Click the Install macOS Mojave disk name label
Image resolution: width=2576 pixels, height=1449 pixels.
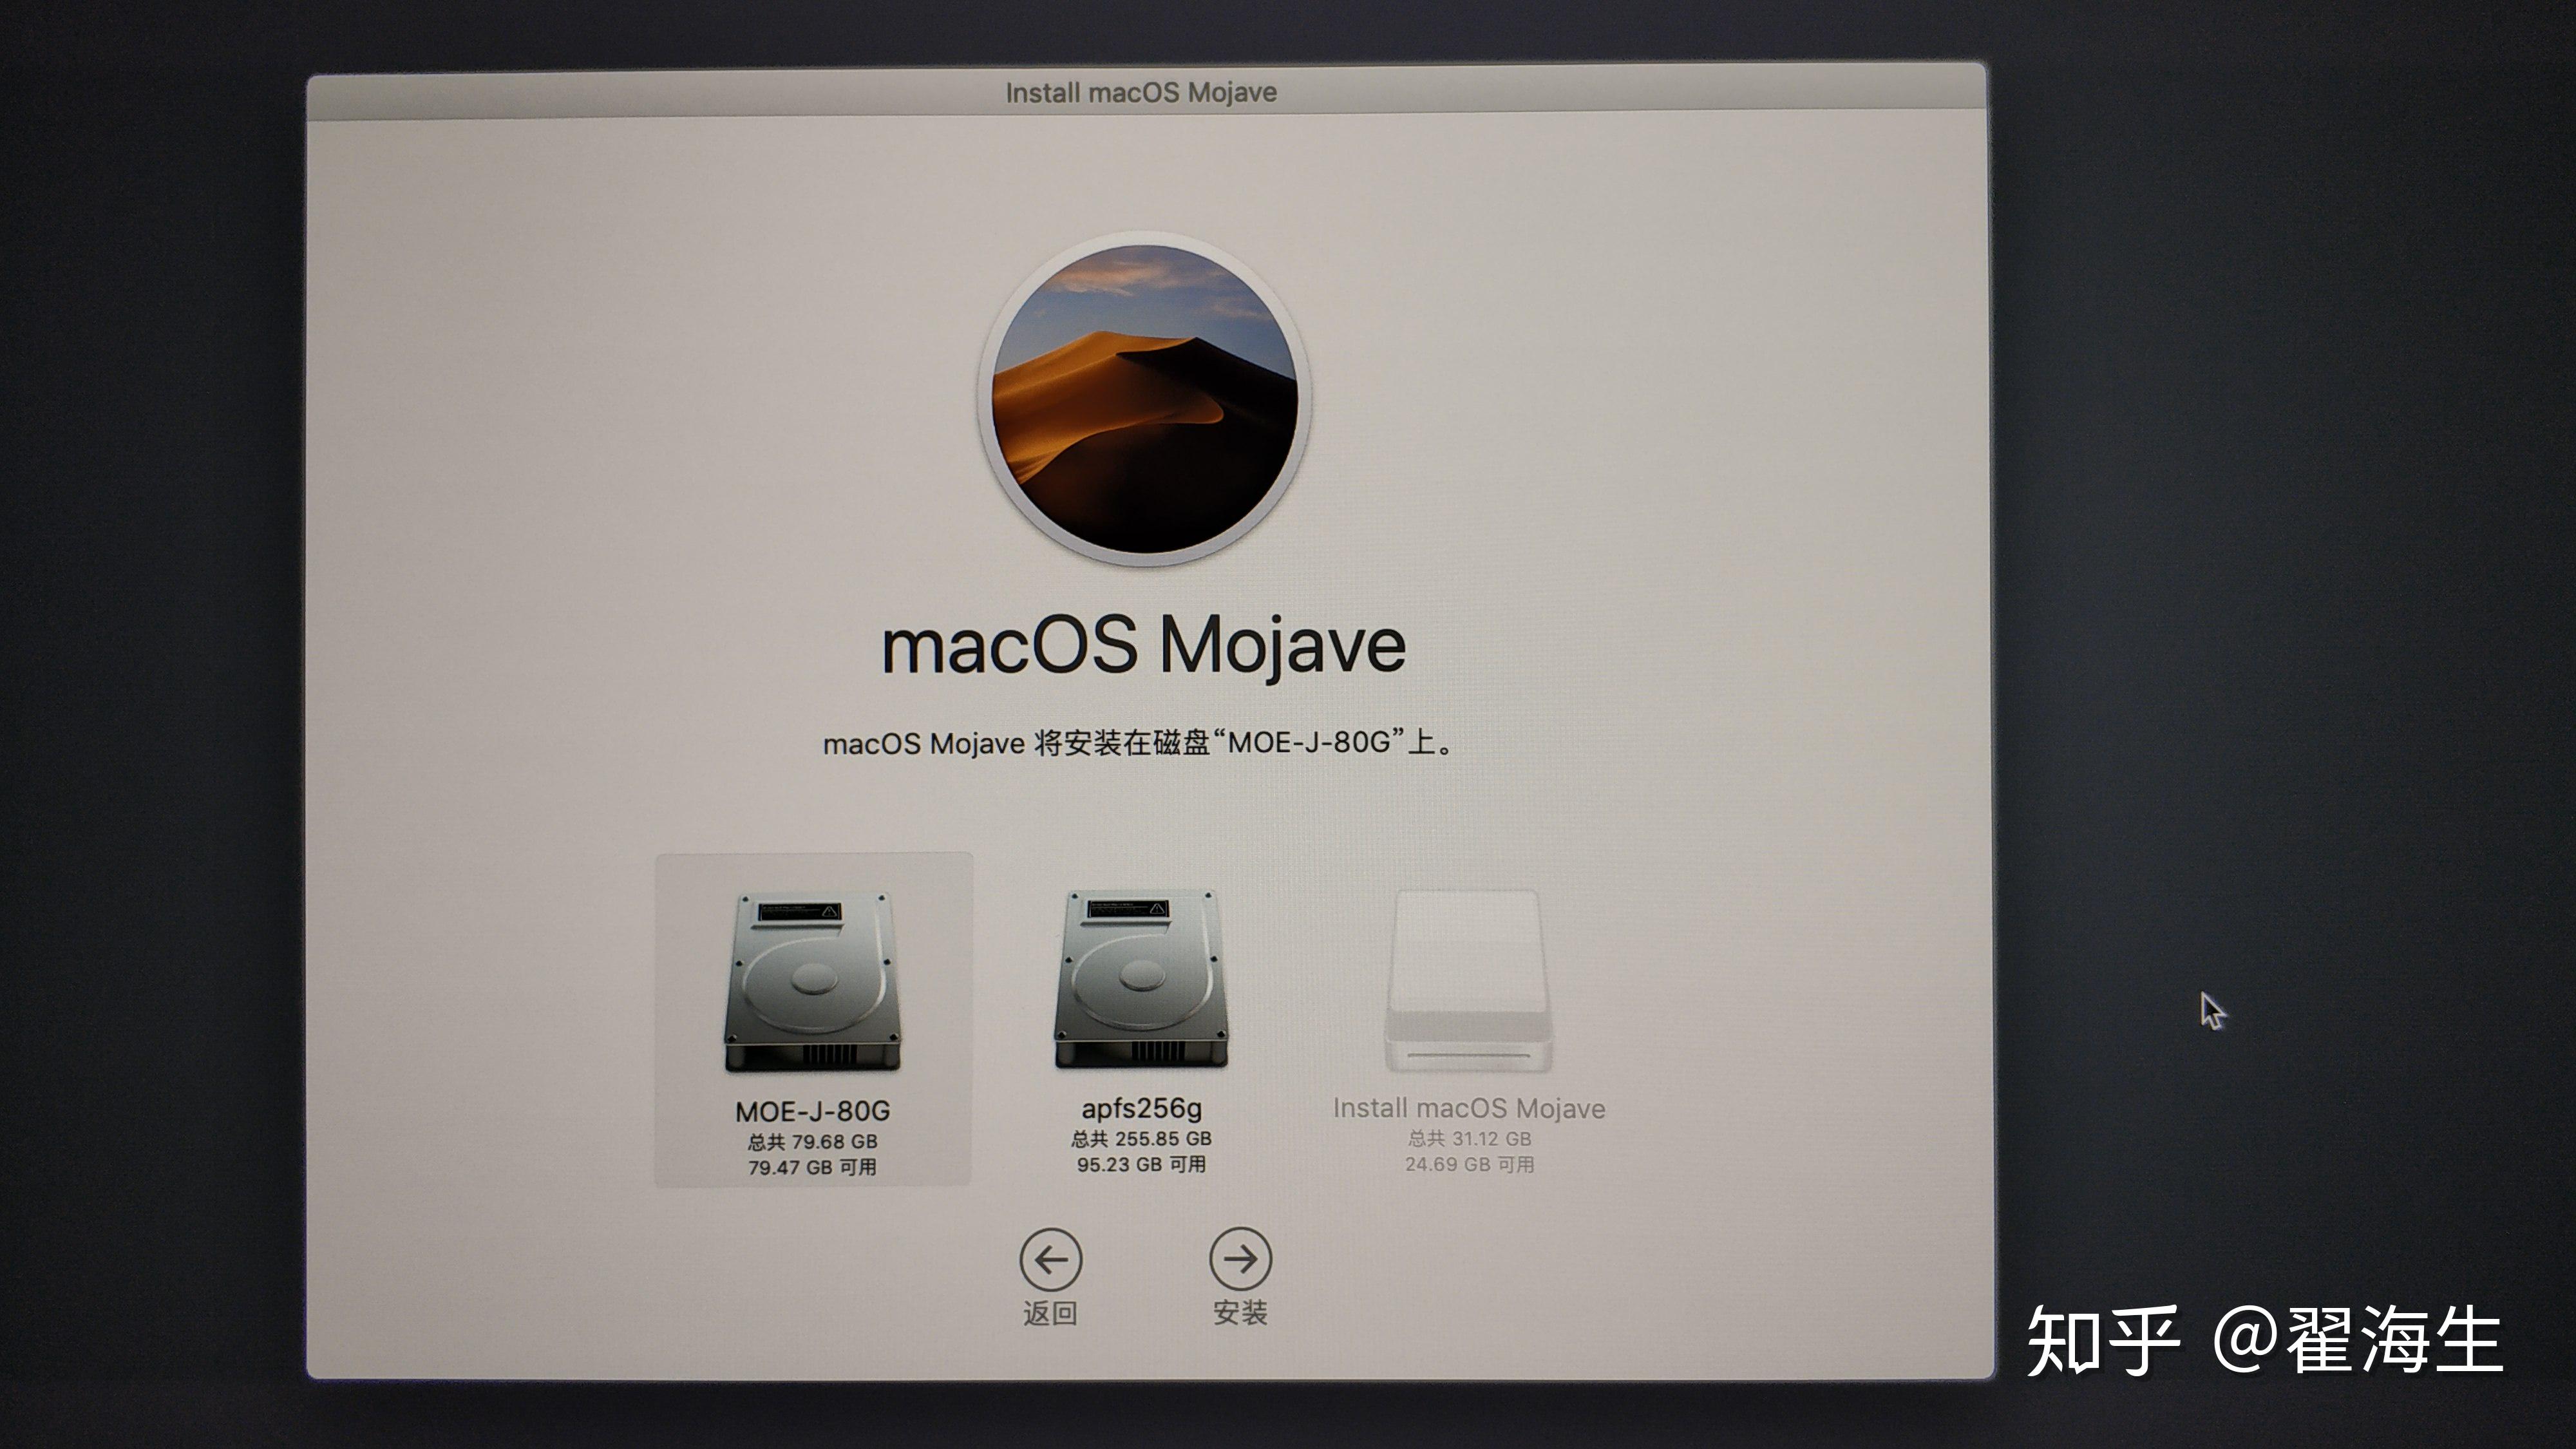click(x=1468, y=1108)
